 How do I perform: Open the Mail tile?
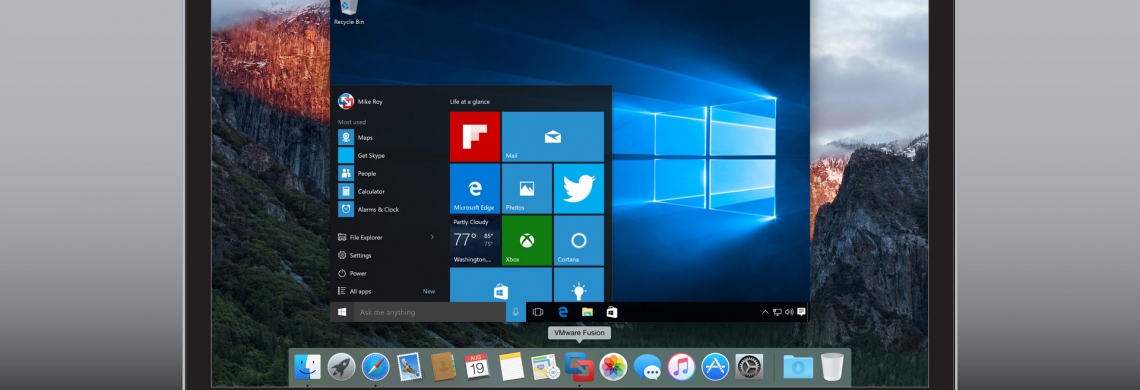(x=553, y=136)
